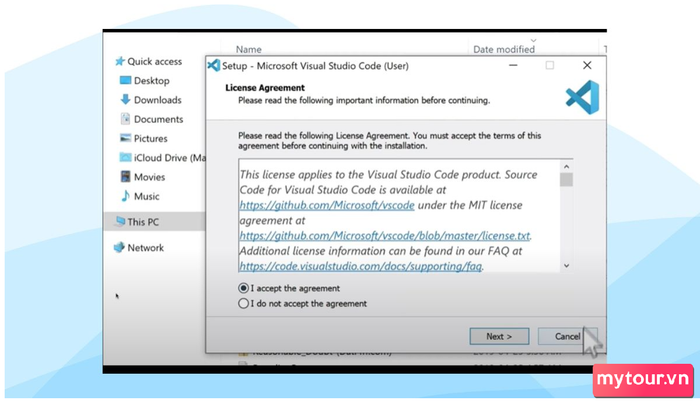
Task: Click the Downloads arrow icon
Action: 125,99
